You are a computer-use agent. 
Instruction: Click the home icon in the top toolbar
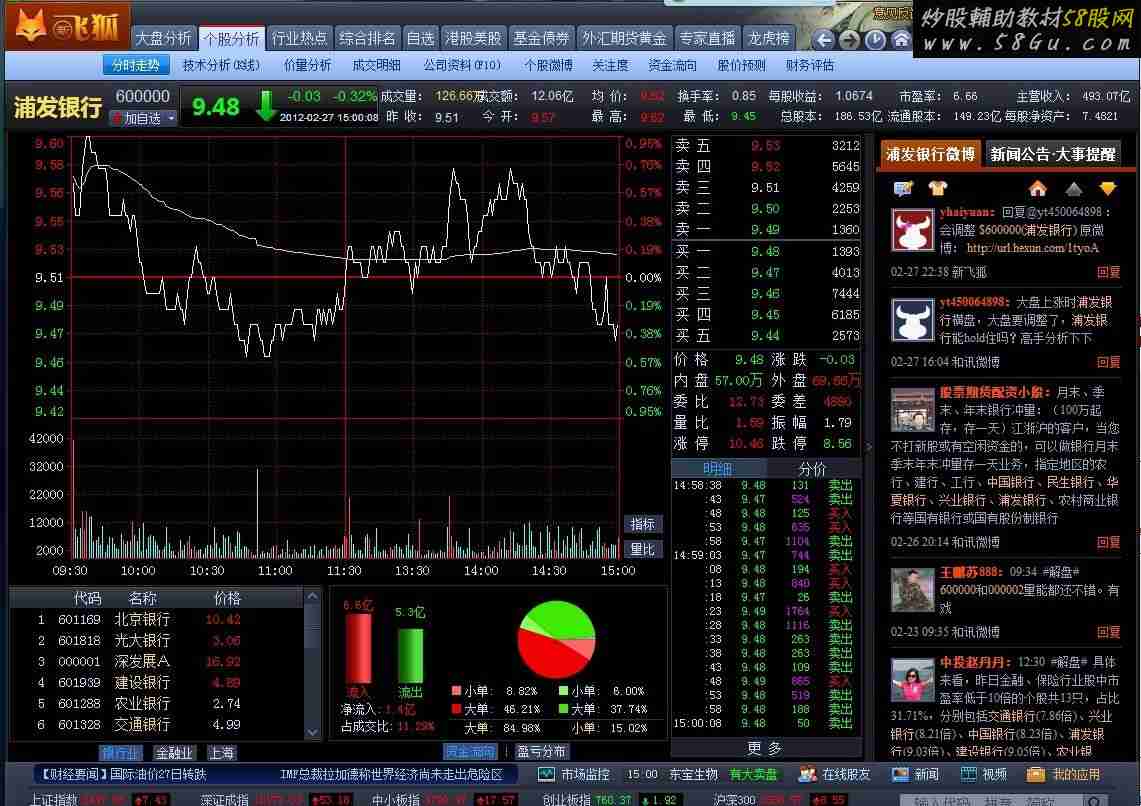pyautogui.click(x=901, y=39)
